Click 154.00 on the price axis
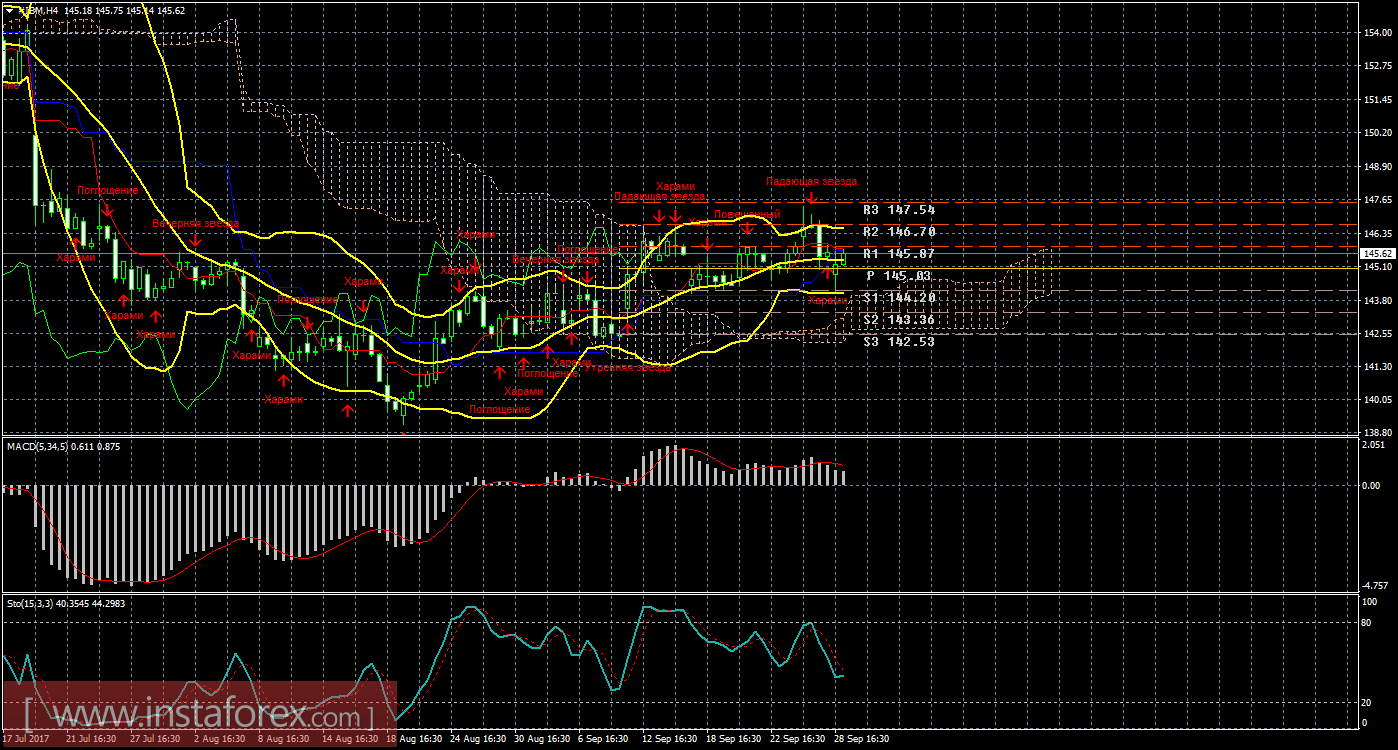The height and width of the screenshot is (750, 1398). 1377,33
